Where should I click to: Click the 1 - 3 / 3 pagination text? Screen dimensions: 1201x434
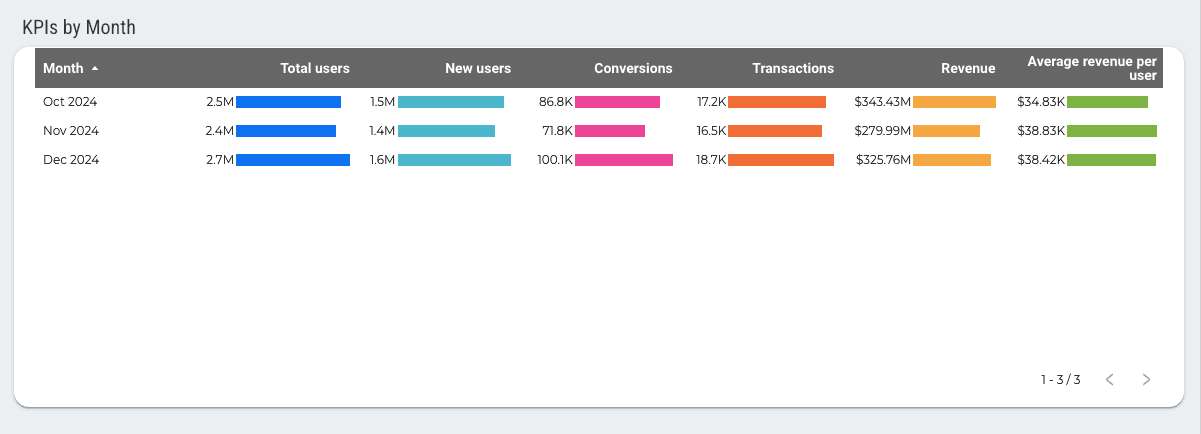pos(1061,380)
